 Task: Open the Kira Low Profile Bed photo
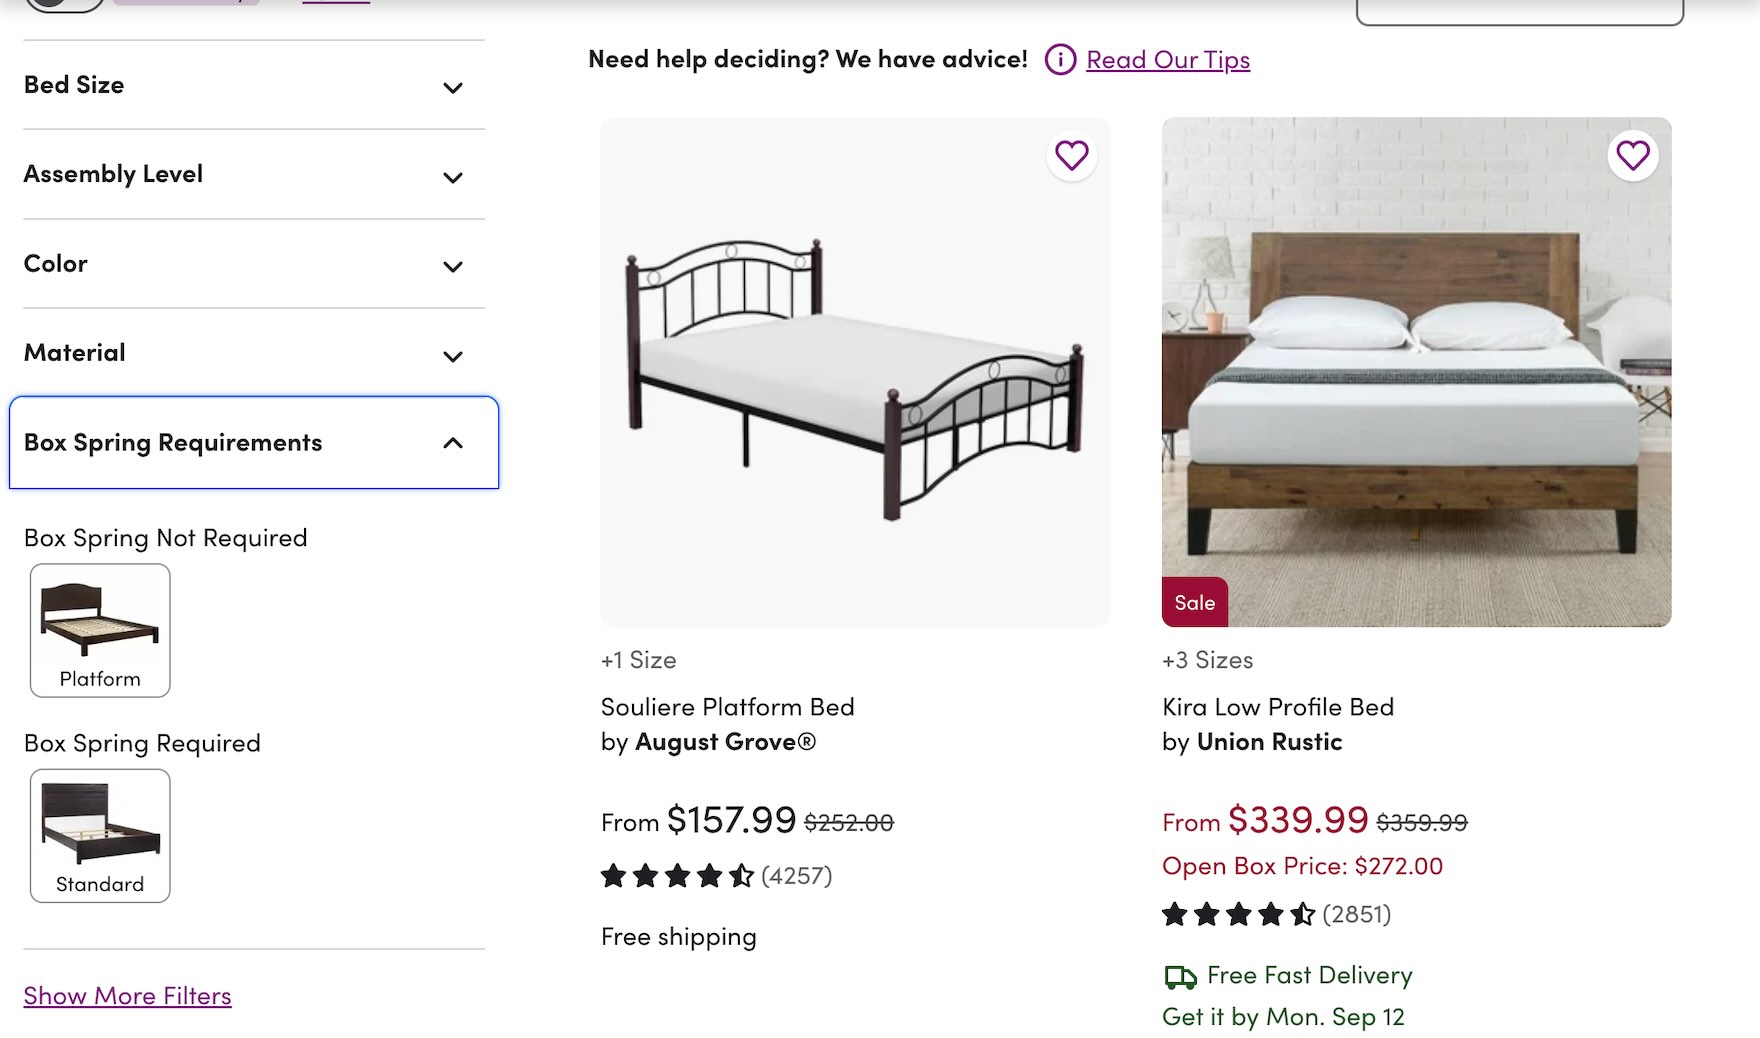1416,372
